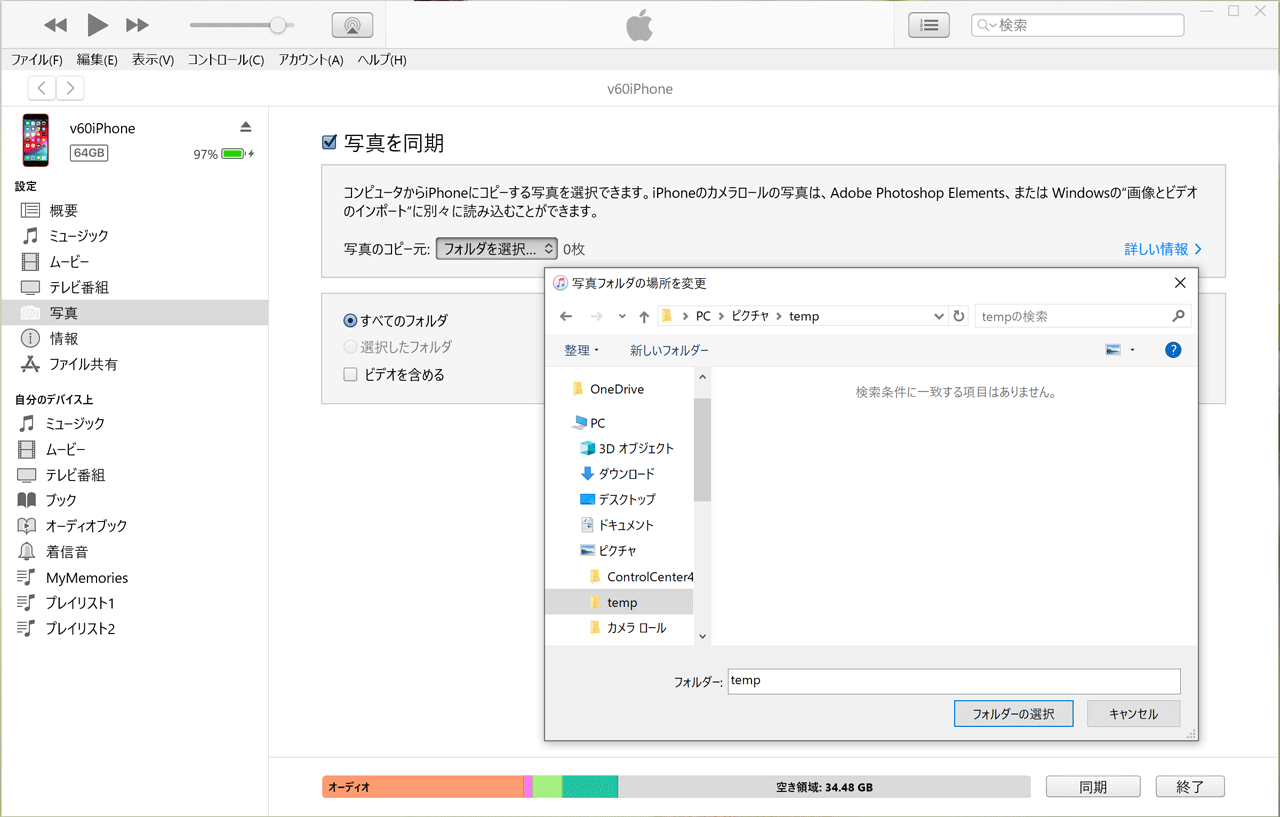Screen dimensions: 1280x817
Task: Click 新しいフォルダー button
Action: click(x=669, y=350)
